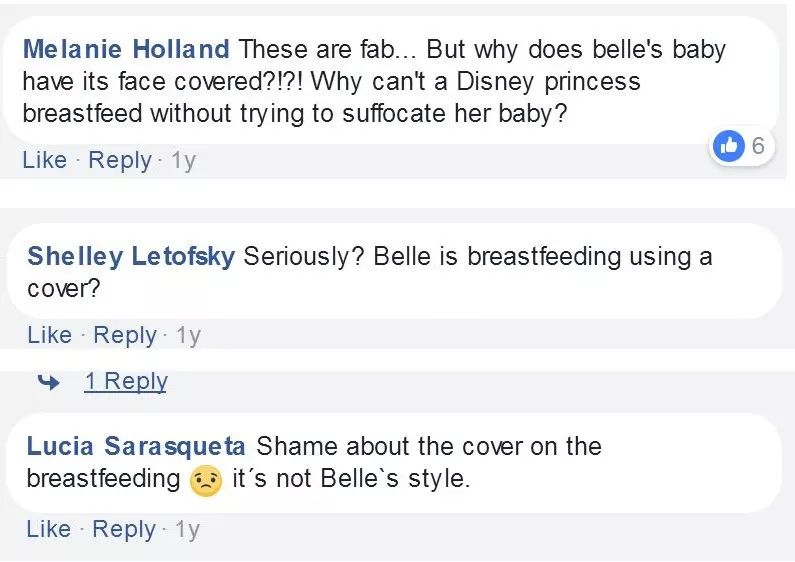Click the curved reply arrow icon

pos(48,381)
